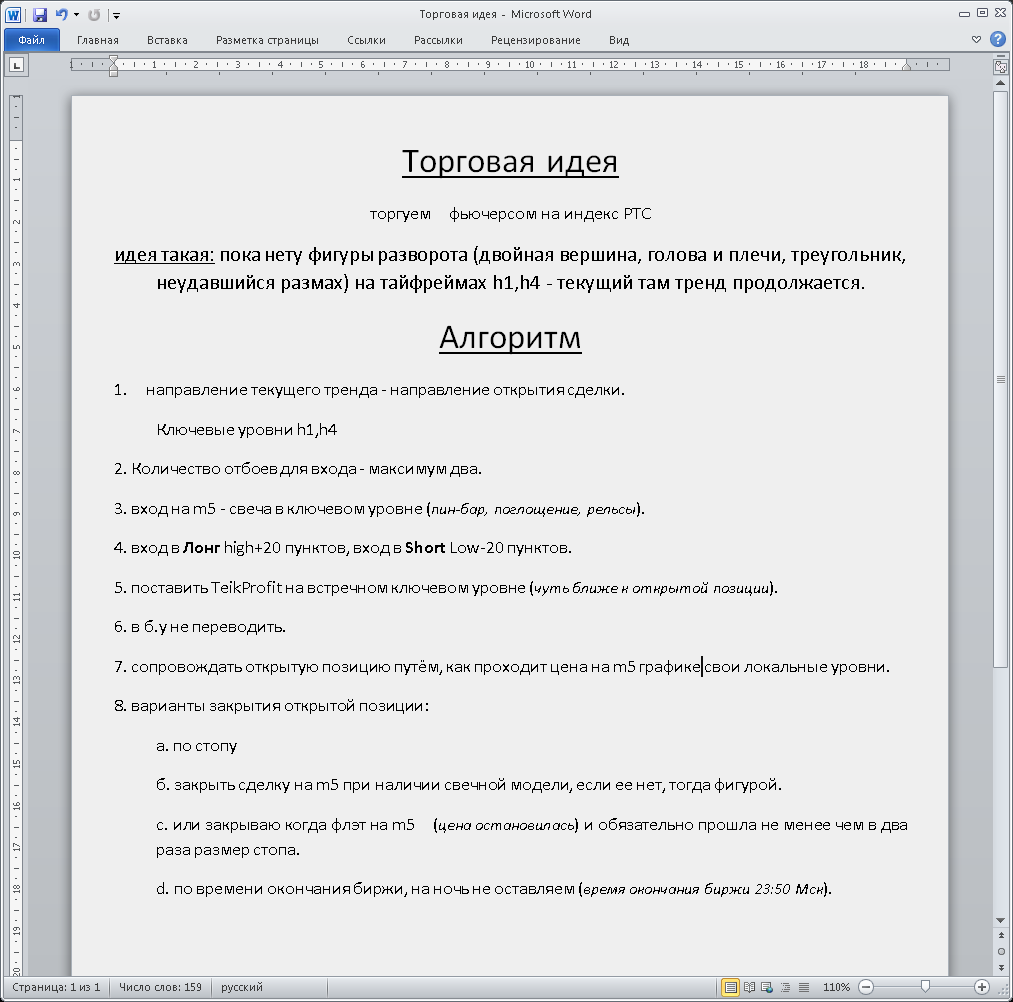Click the split bar handle above ruler toggle
The image size is (1013, 1002).
(1001, 57)
